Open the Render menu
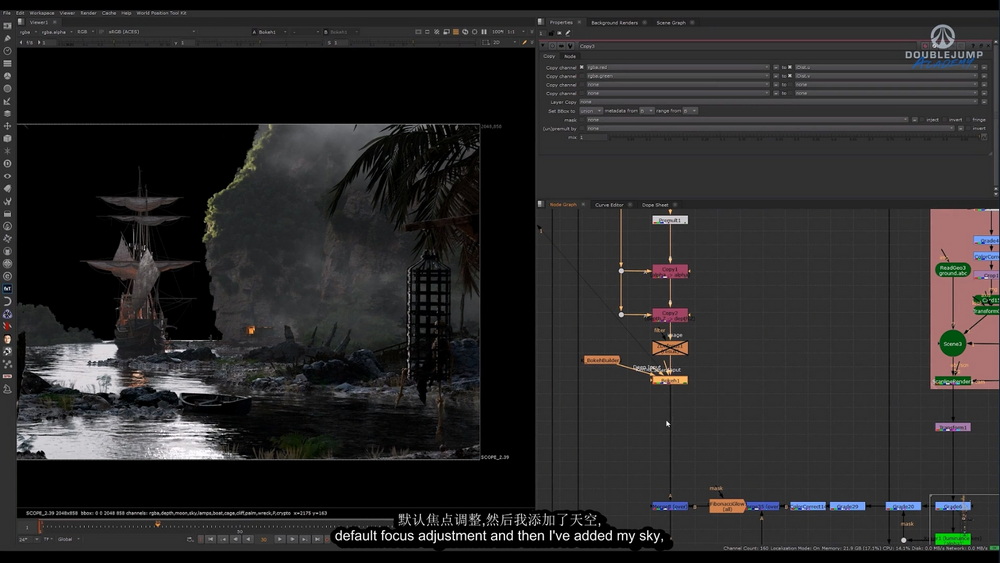The height and width of the screenshot is (563, 1000). (88, 13)
